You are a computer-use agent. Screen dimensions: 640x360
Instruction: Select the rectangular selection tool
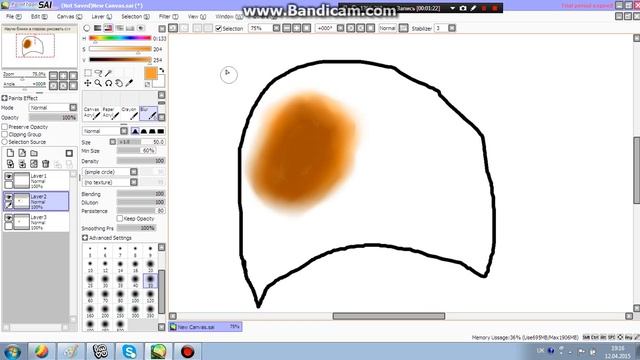[88, 73]
